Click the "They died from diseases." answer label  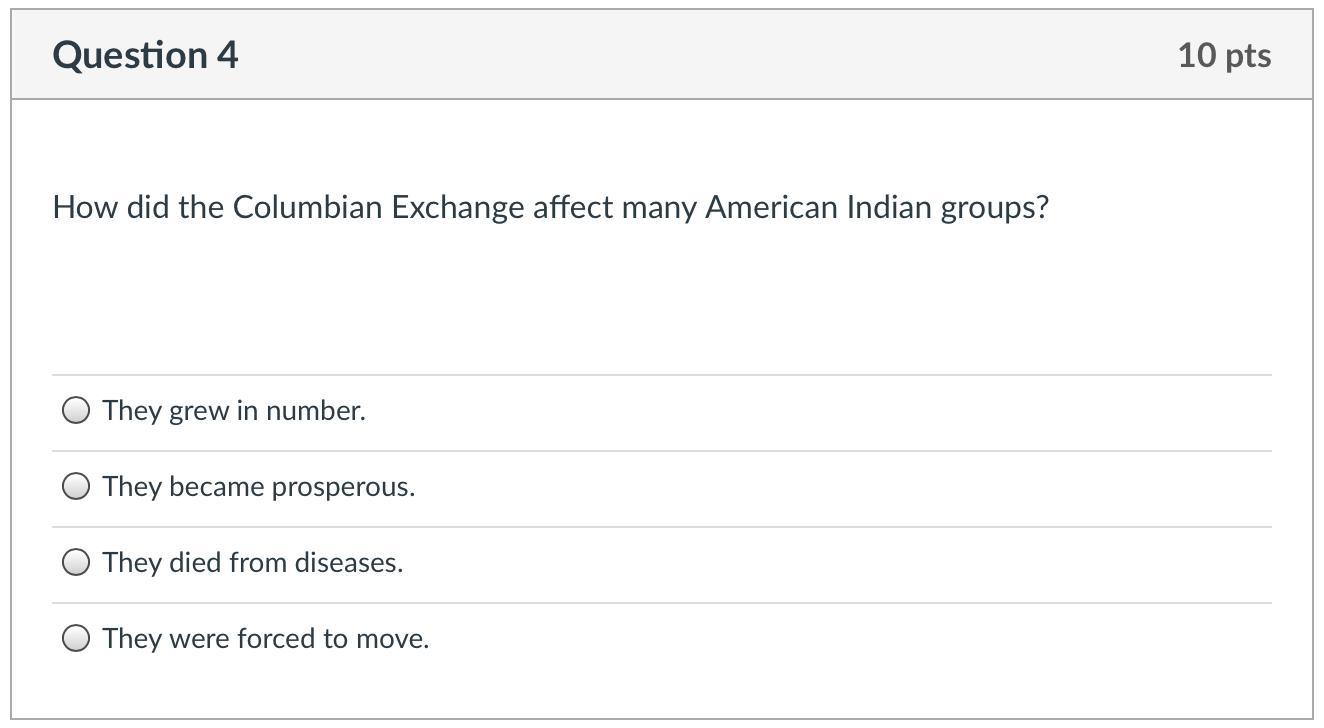252,562
